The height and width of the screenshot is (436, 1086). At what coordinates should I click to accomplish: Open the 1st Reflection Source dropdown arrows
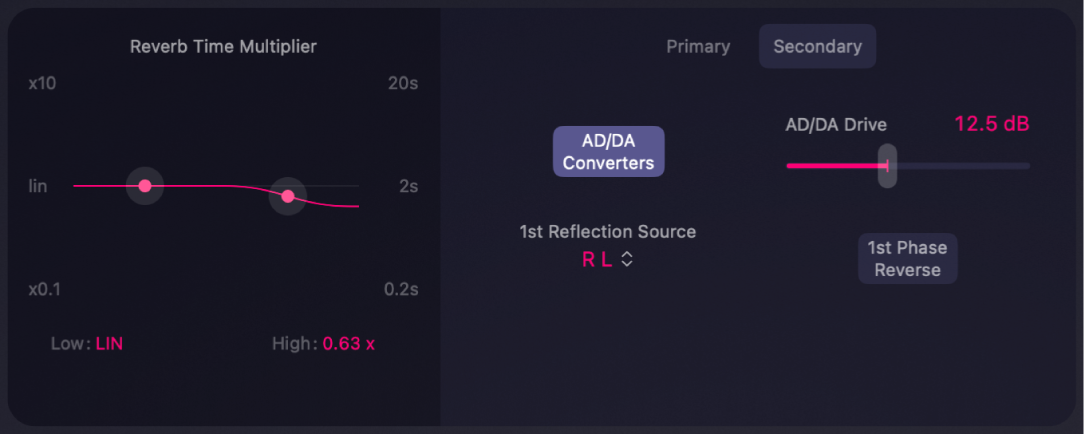(x=627, y=260)
